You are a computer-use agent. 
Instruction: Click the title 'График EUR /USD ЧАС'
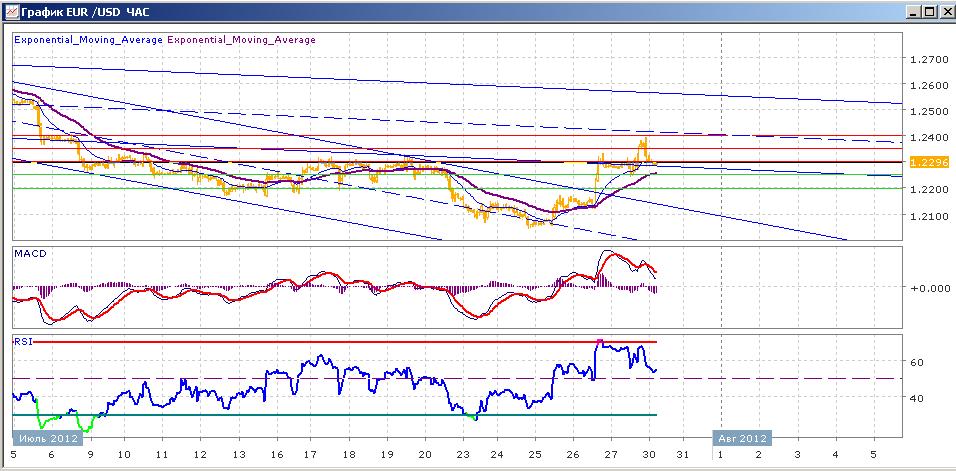coord(84,12)
